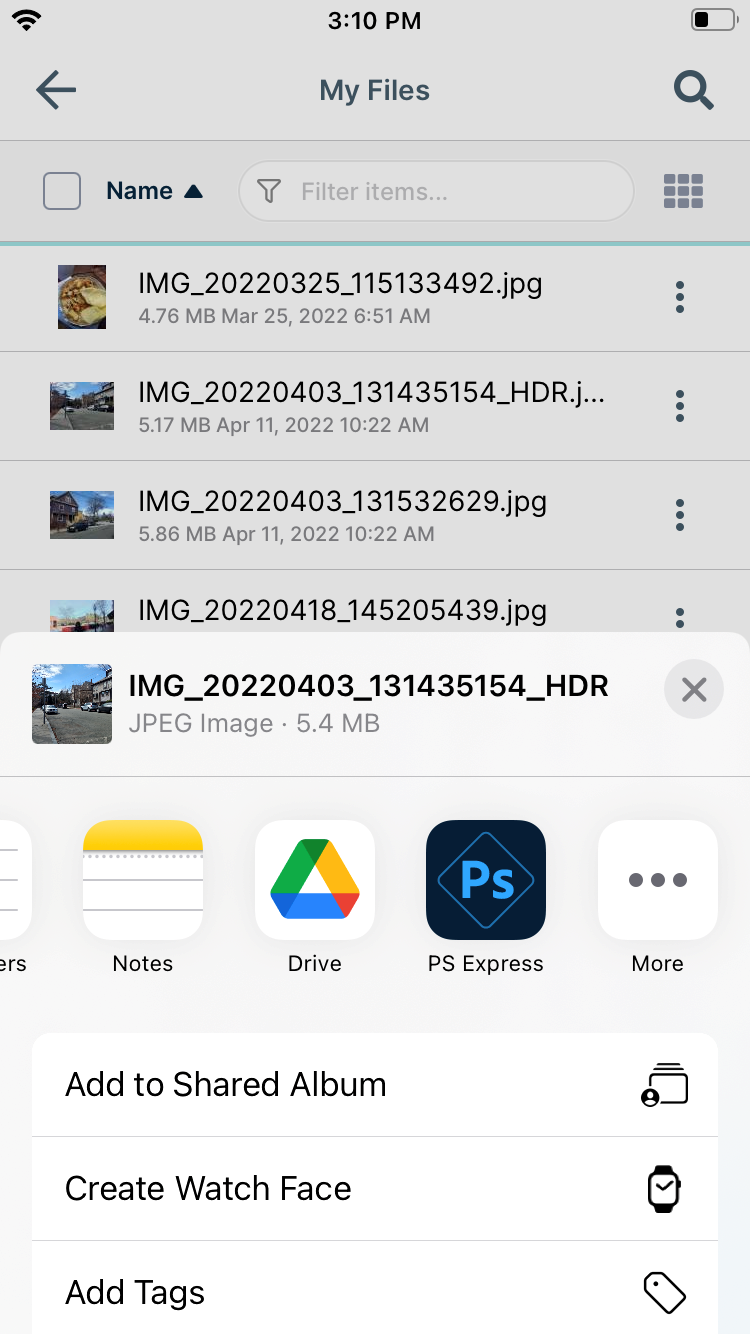The image size is (750, 1334).
Task: Open the IMG_20220325_115133492.jpg food thumbnail
Action: [82, 297]
